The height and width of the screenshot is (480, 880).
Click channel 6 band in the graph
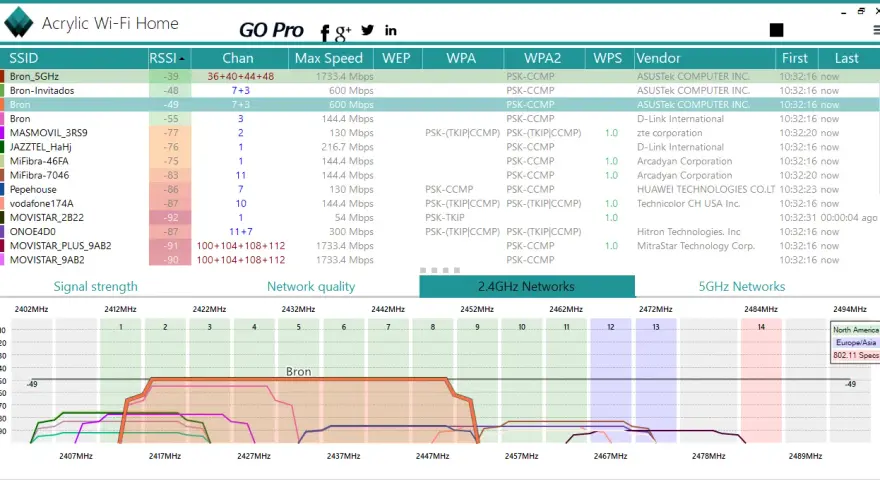pyautogui.click(x=343, y=381)
